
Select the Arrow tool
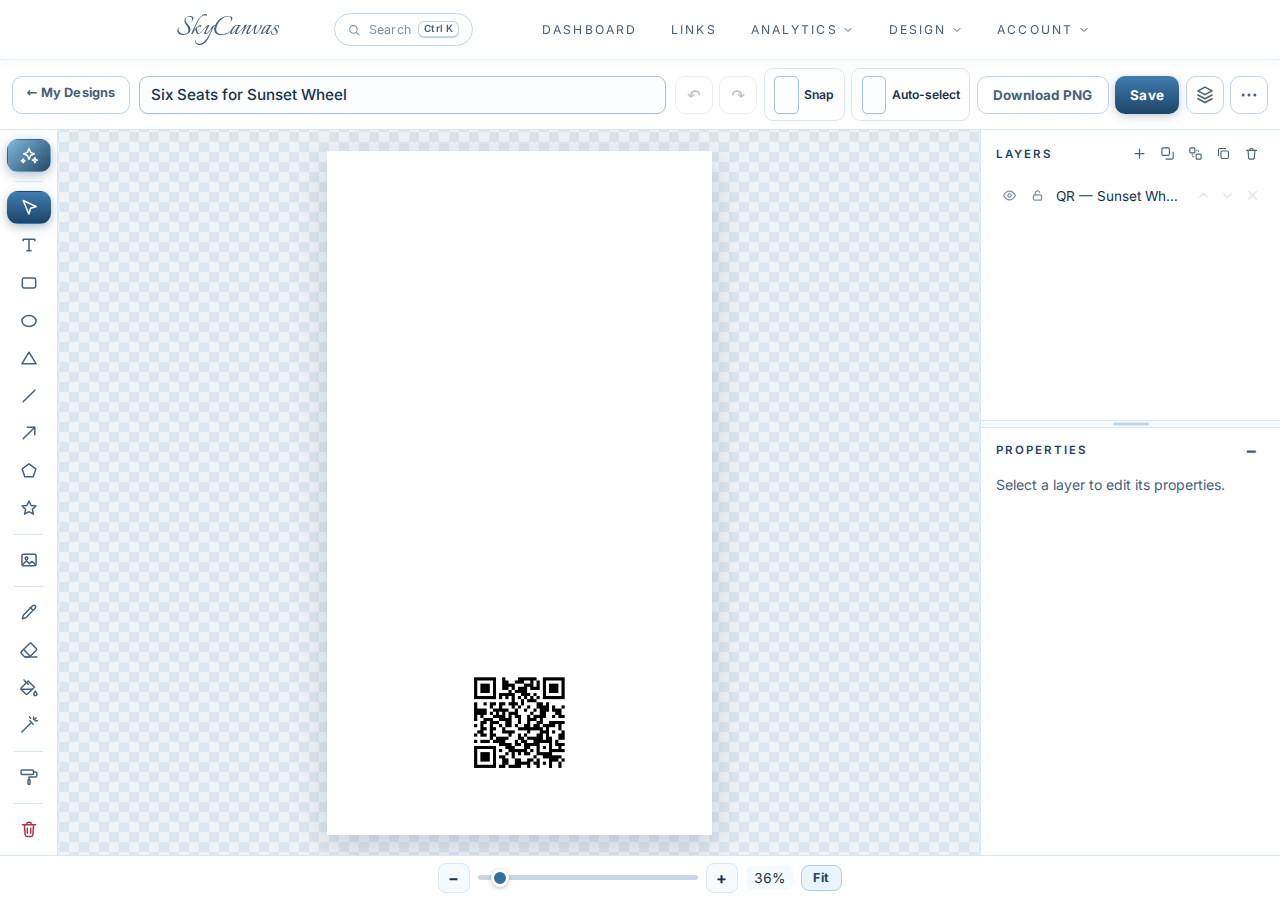pyautogui.click(x=29, y=433)
